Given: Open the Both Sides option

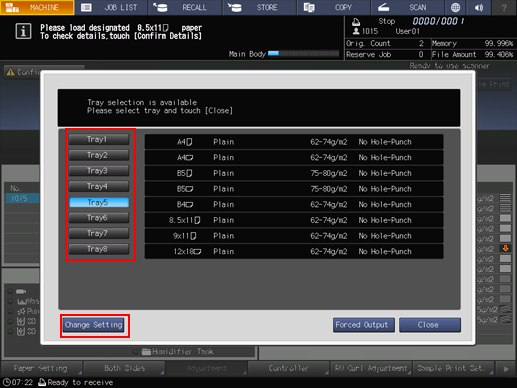Looking at the screenshot, I should 124,368.
